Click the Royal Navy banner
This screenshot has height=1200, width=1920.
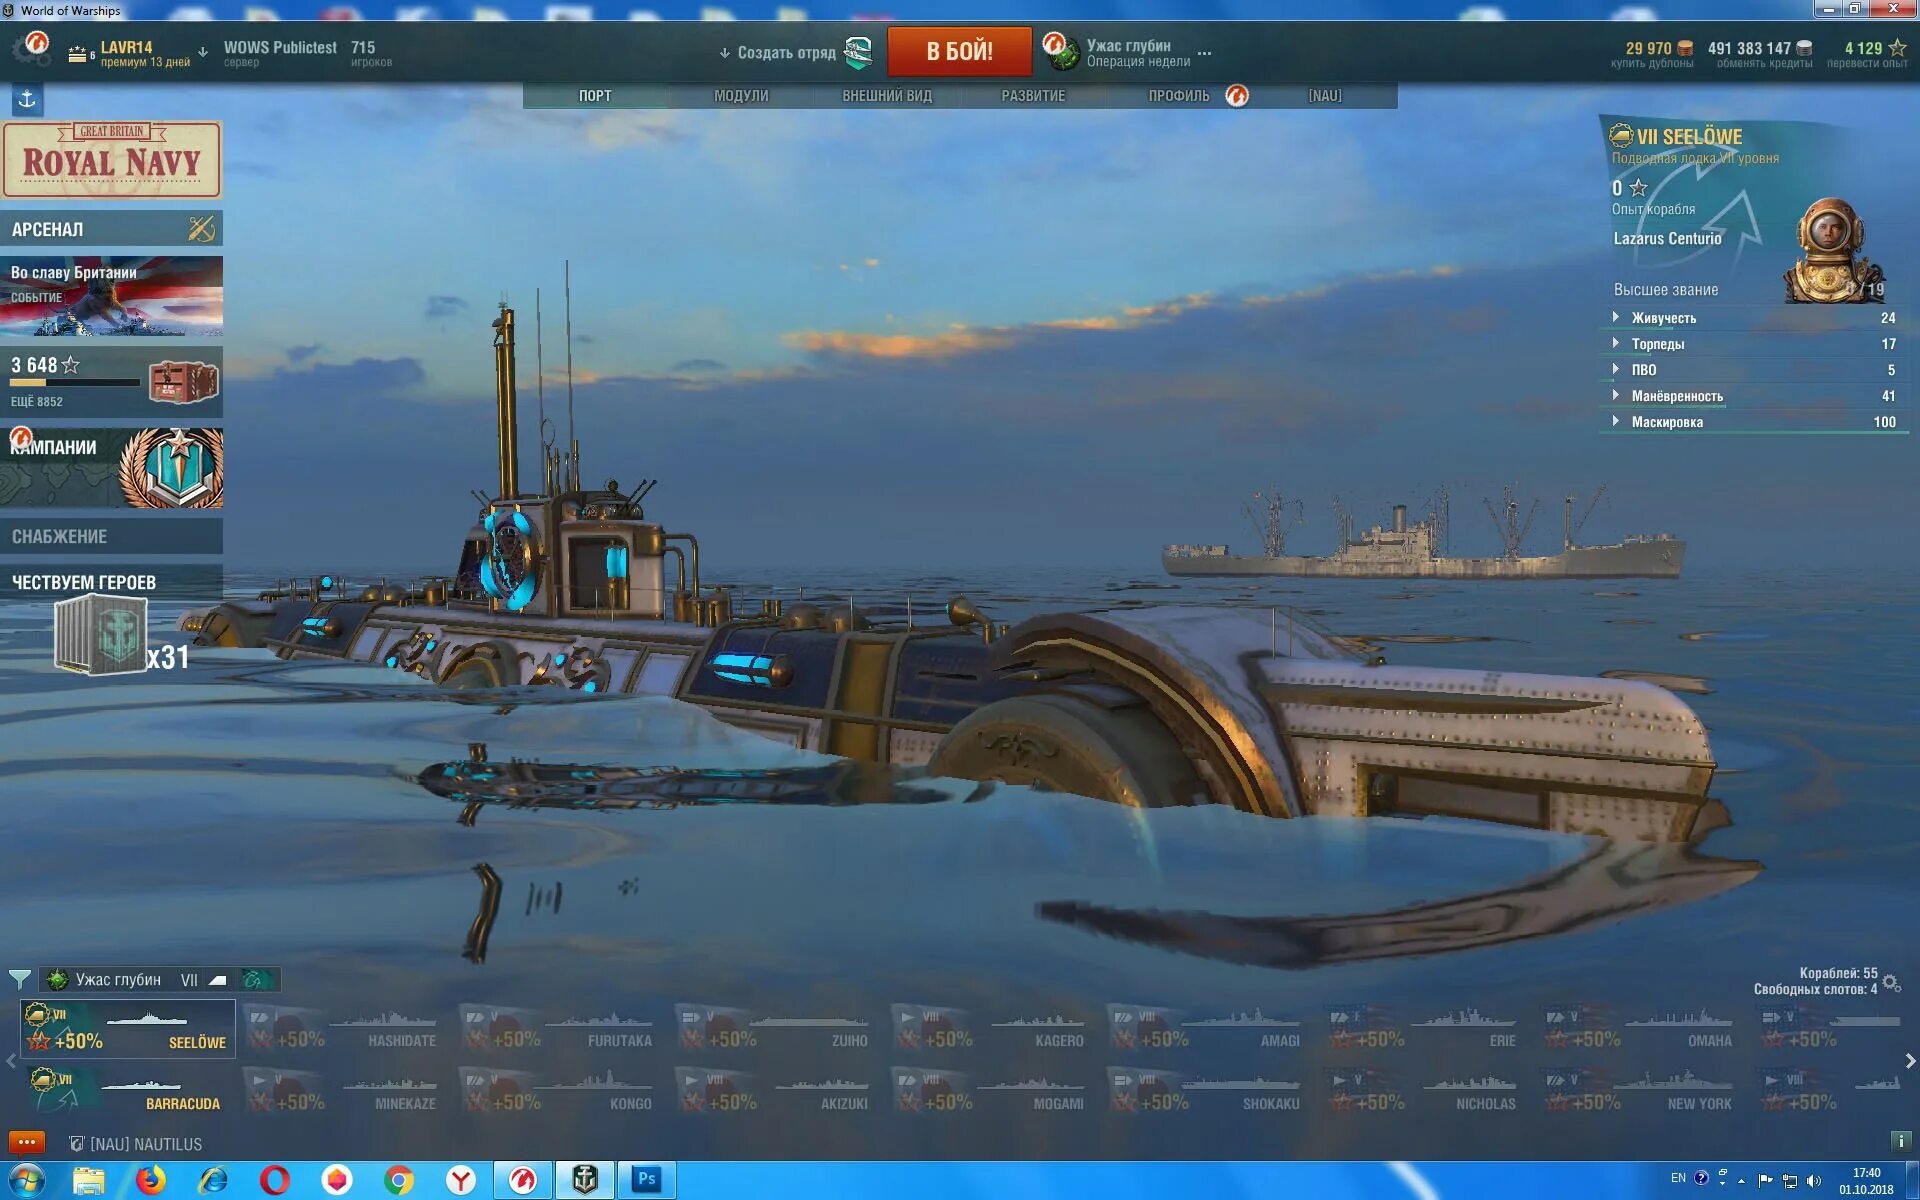[x=111, y=160]
